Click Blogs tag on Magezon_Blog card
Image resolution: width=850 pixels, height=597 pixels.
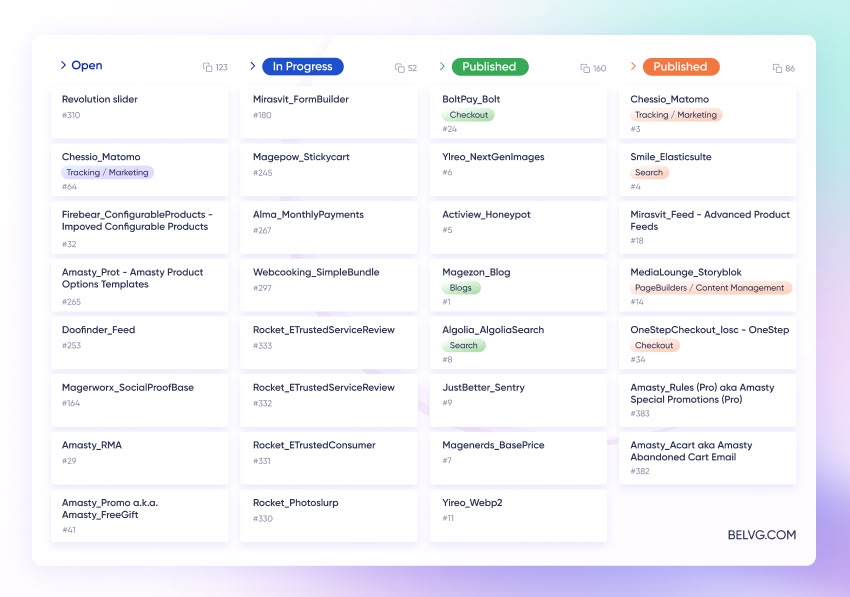coord(461,288)
